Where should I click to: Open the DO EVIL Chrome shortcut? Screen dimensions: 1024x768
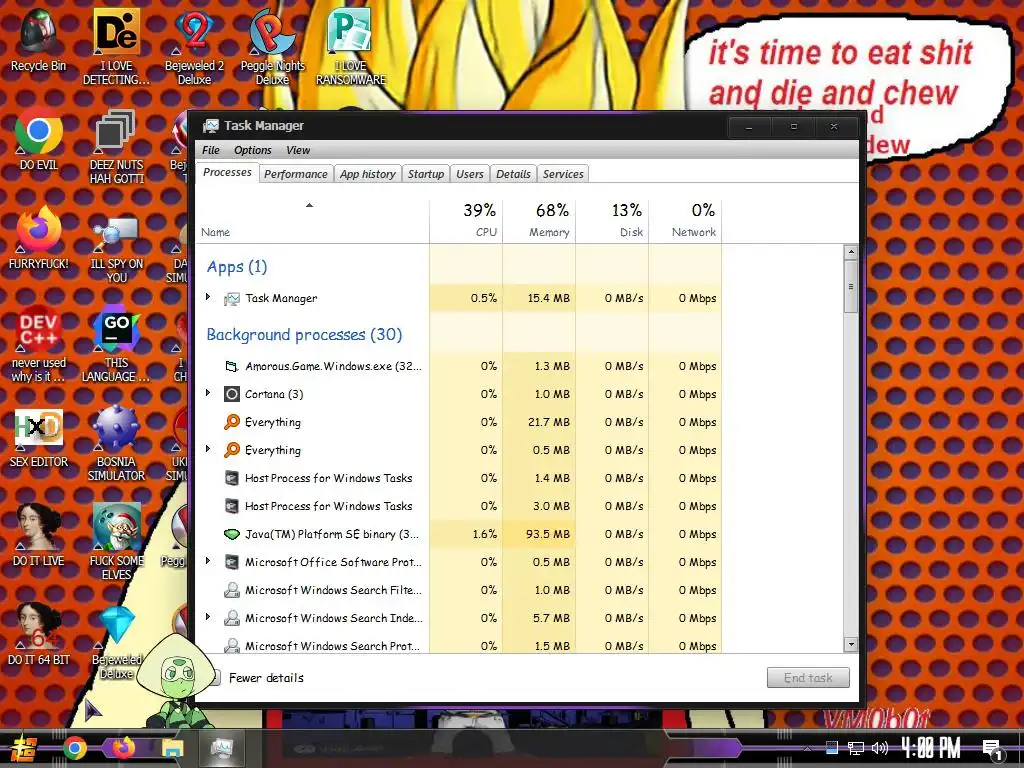[39, 140]
